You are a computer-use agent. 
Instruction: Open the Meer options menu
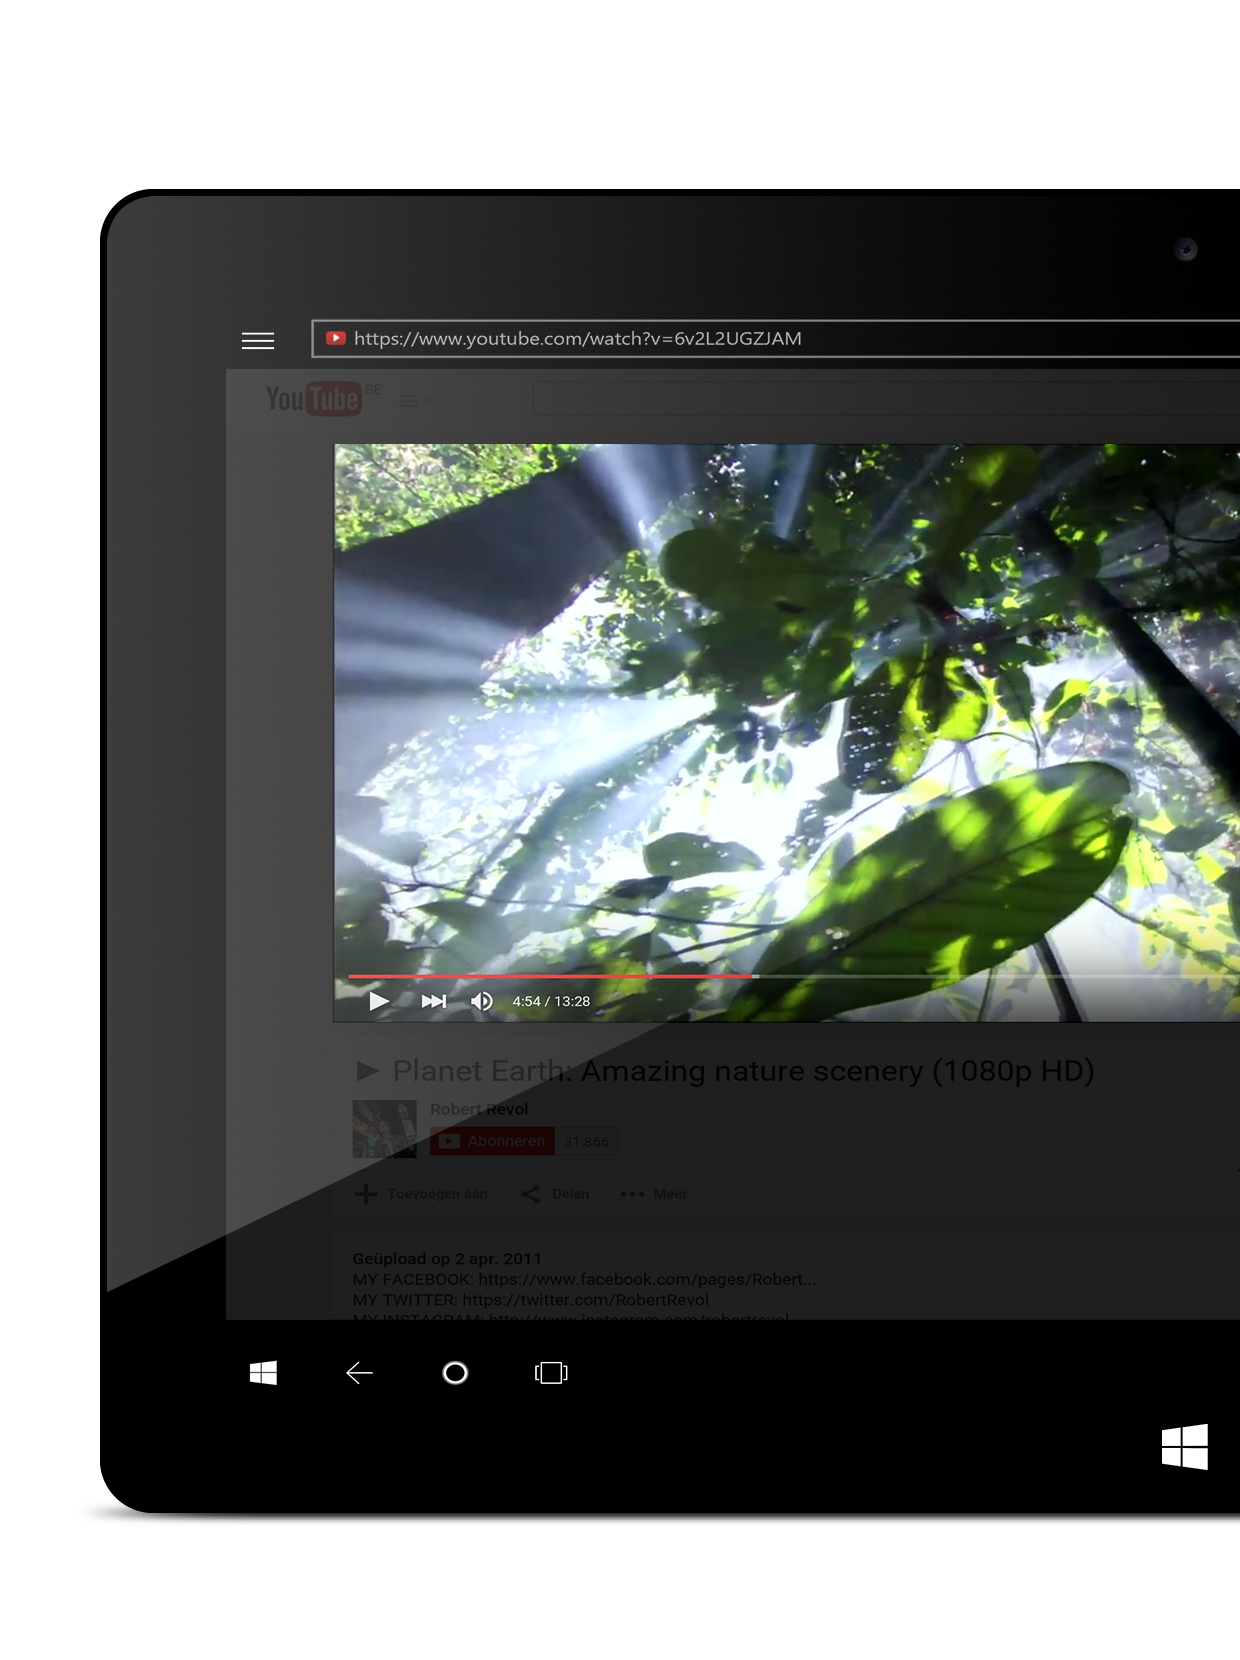click(x=653, y=1194)
